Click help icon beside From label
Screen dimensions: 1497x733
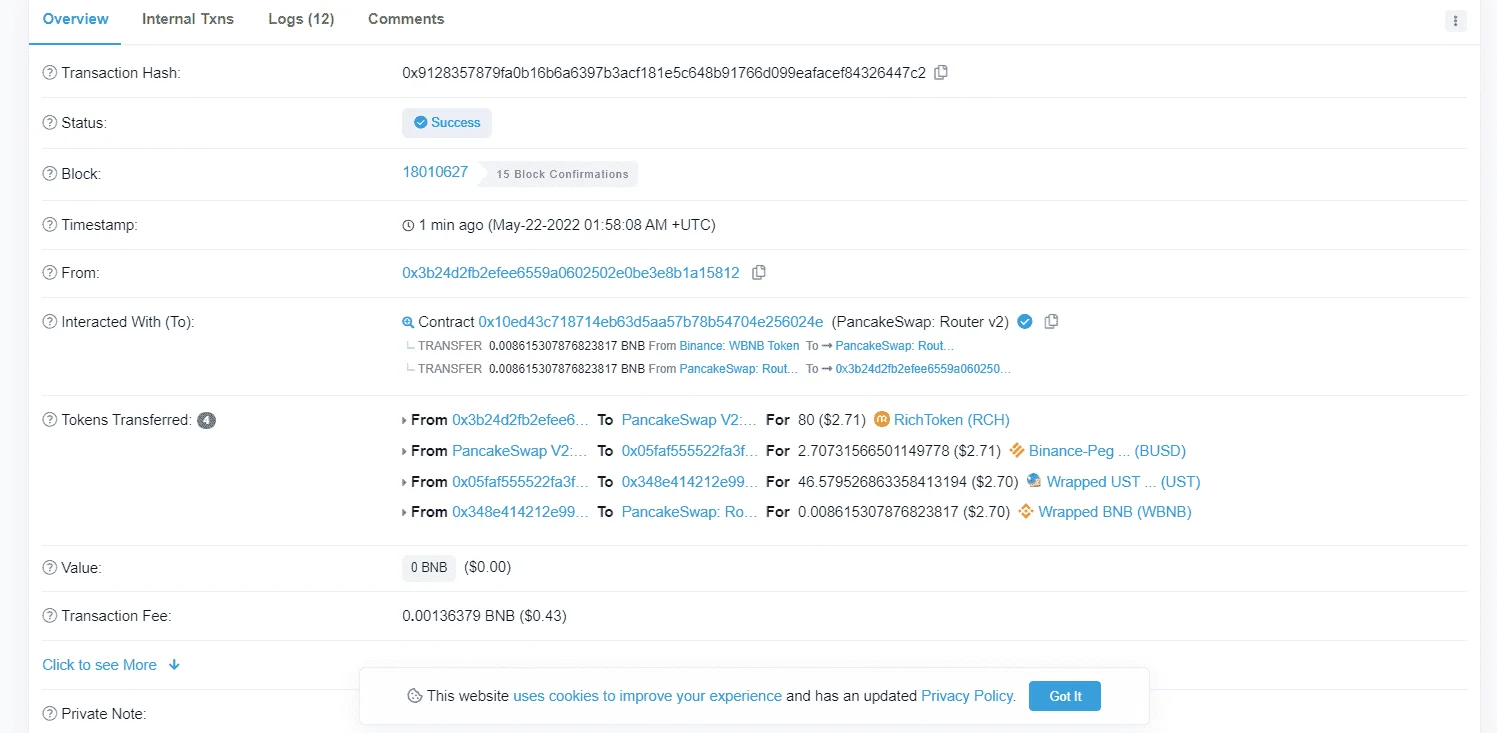coord(50,273)
